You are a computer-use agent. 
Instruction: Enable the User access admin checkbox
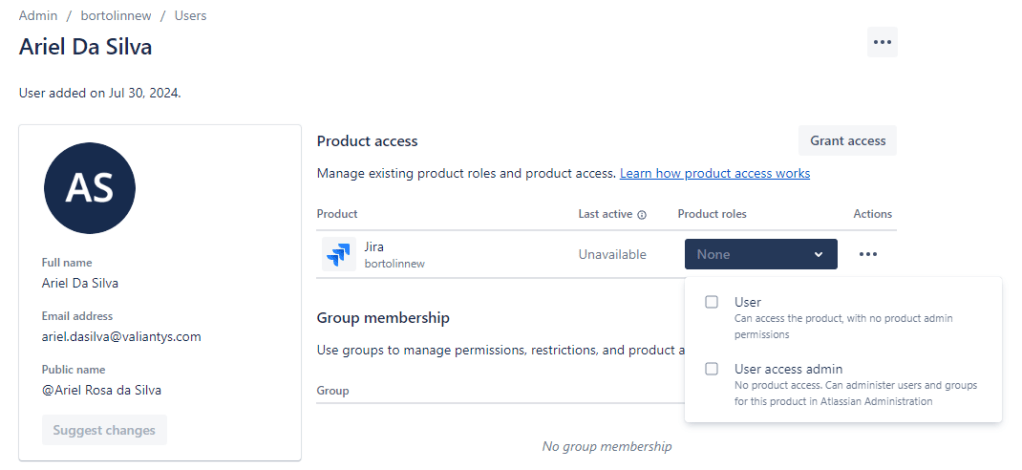(x=711, y=369)
